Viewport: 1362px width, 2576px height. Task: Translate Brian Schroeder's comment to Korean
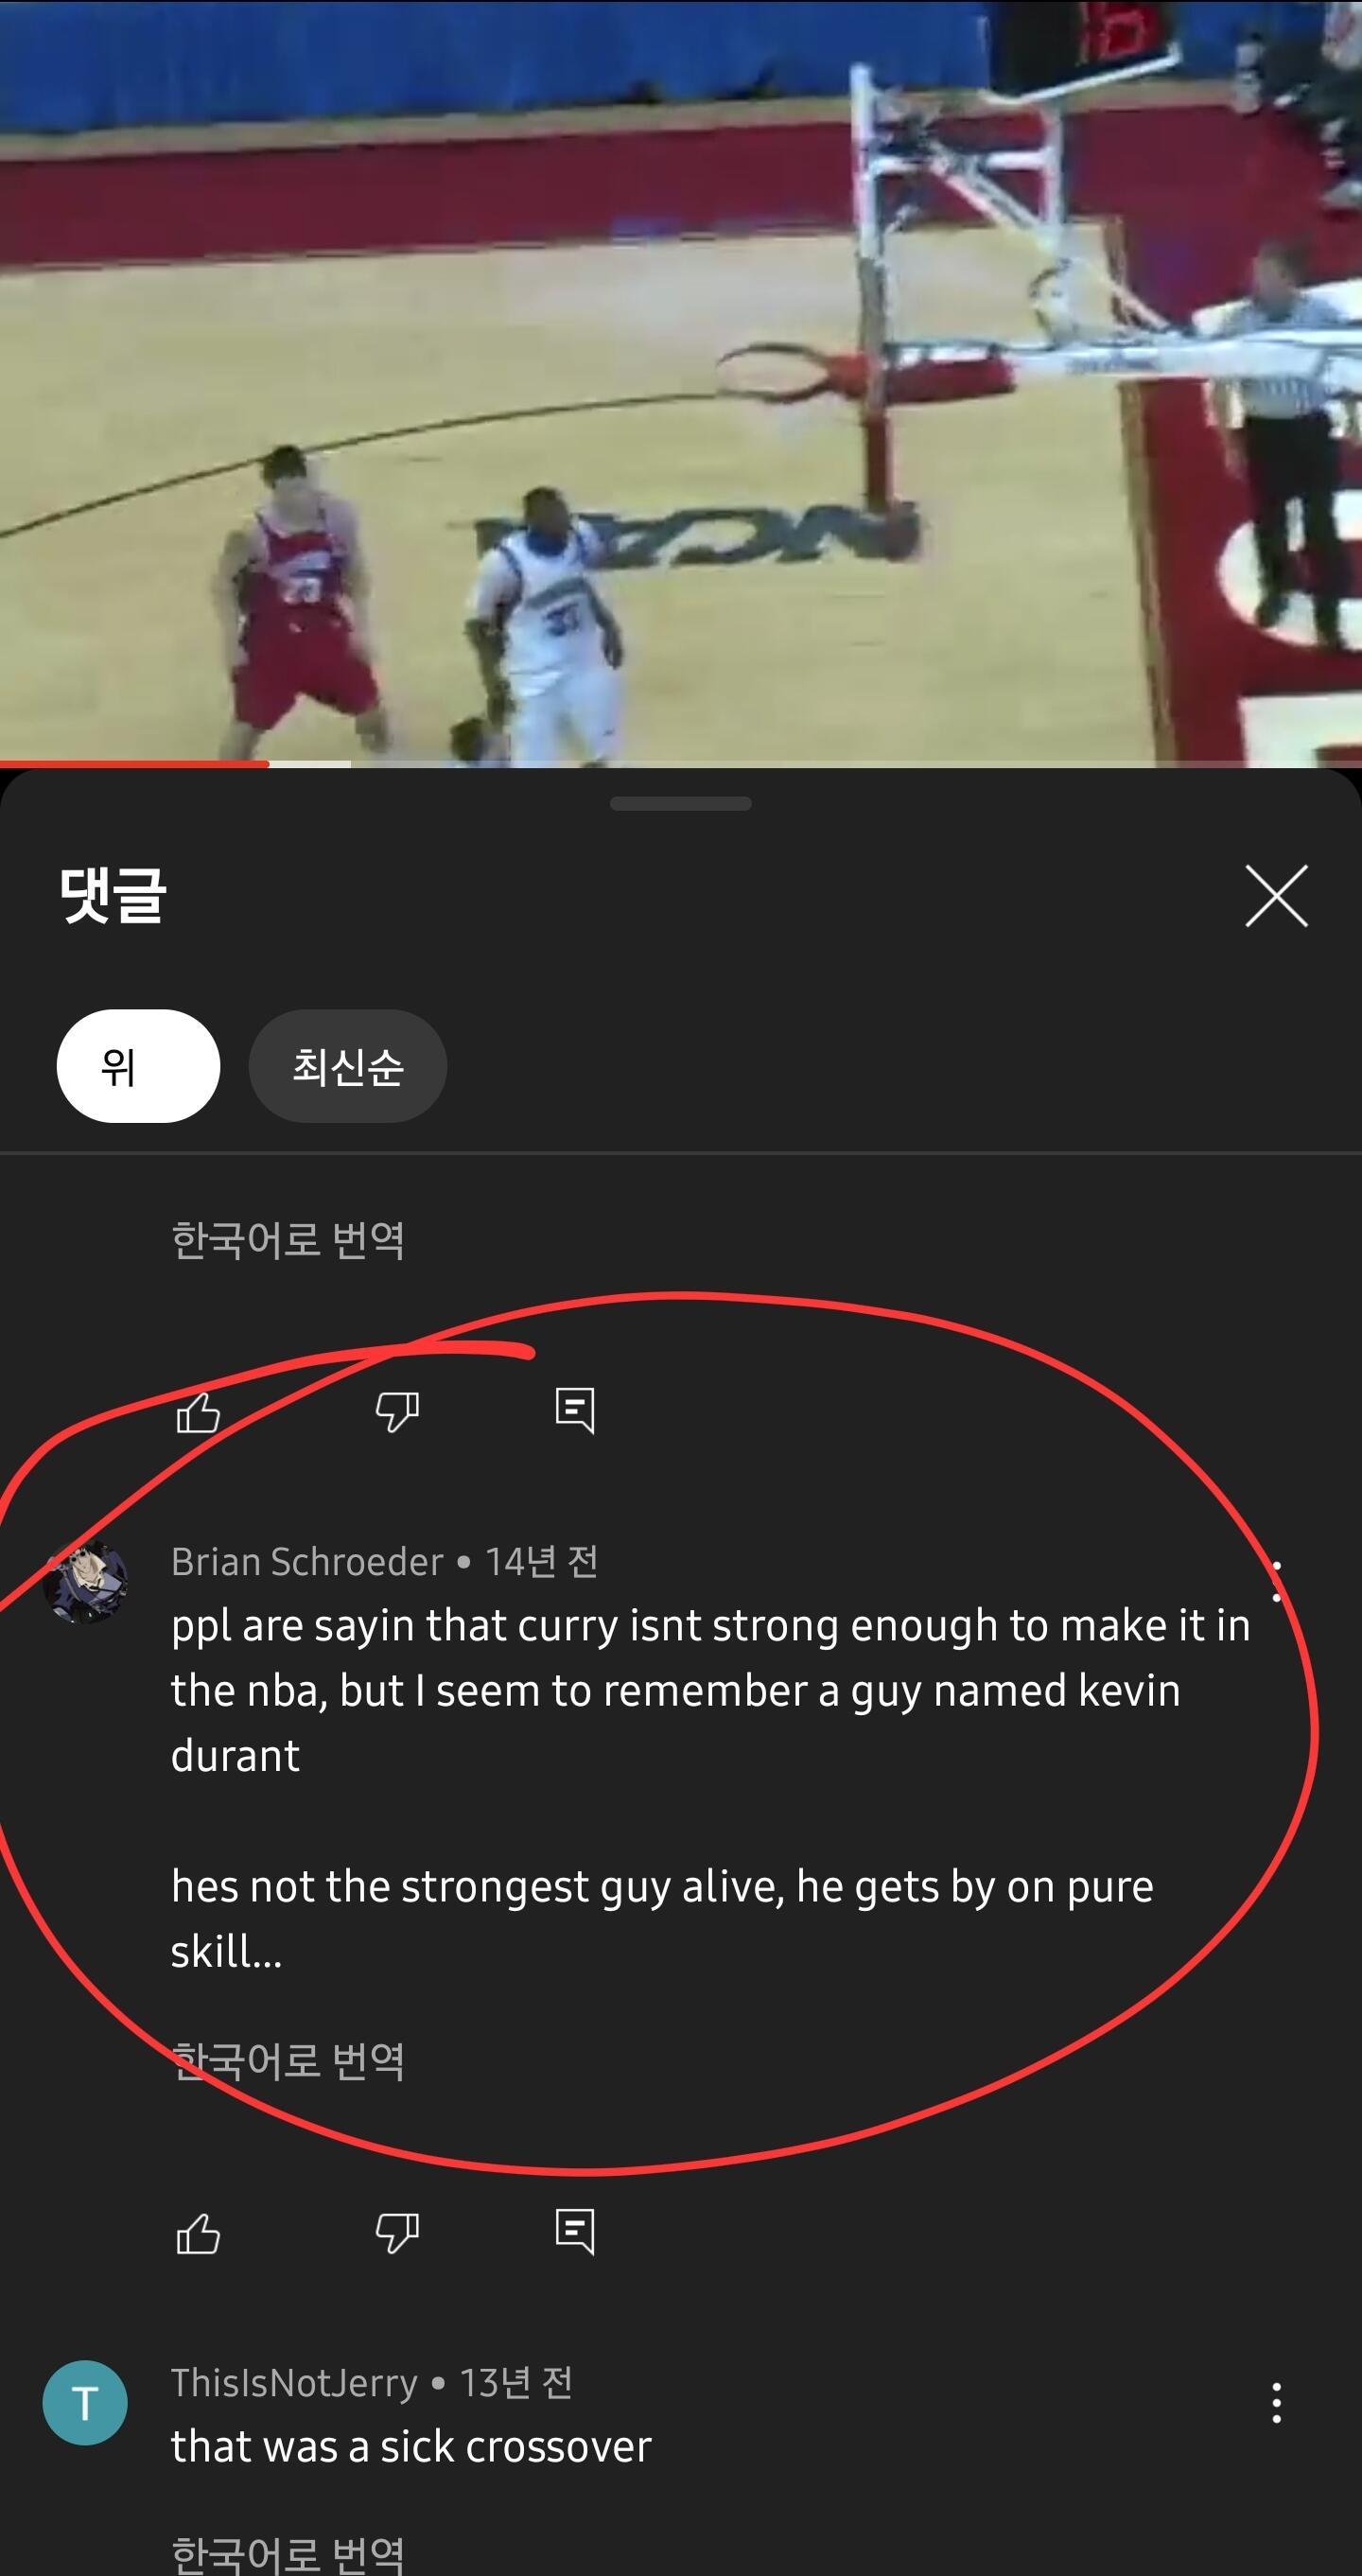point(288,2061)
